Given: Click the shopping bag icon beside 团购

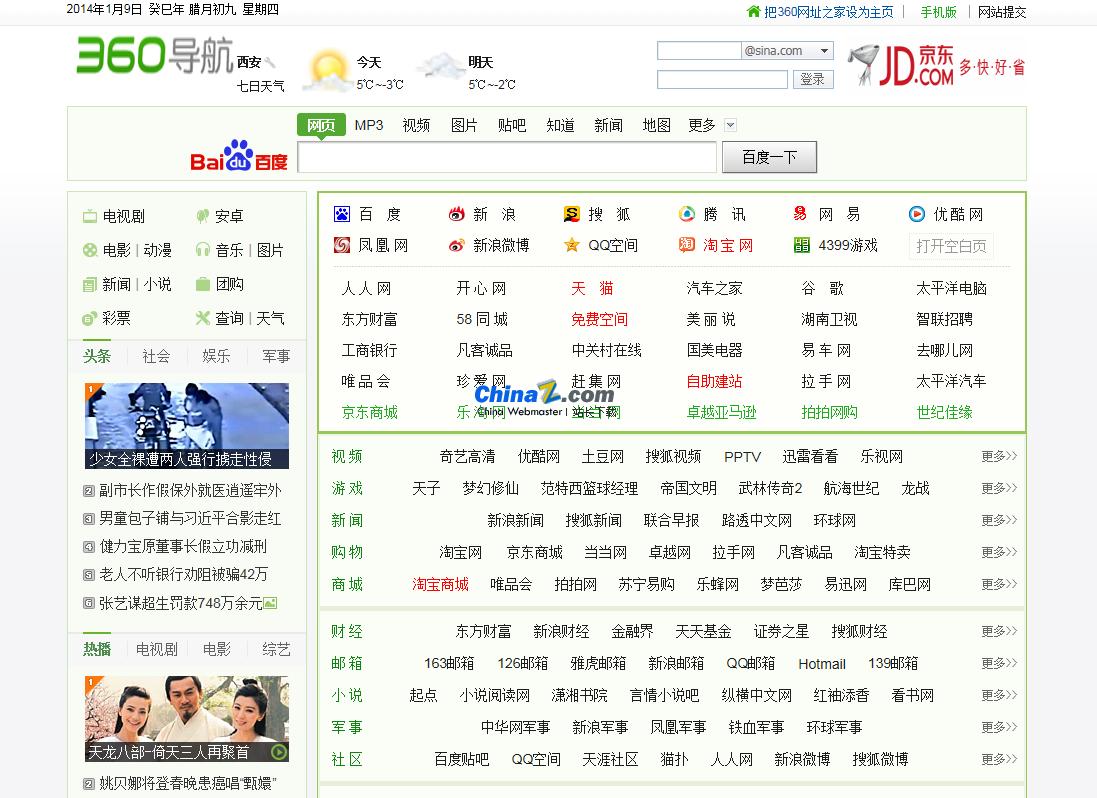Looking at the screenshot, I should coord(203,284).
